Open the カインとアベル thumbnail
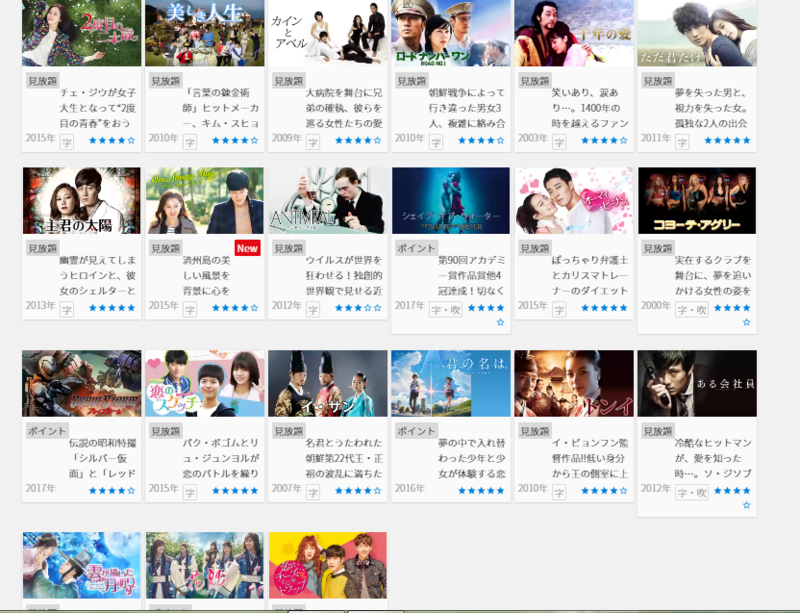The width and height of the screenshot is (800, 613). [x=328, y=33]
